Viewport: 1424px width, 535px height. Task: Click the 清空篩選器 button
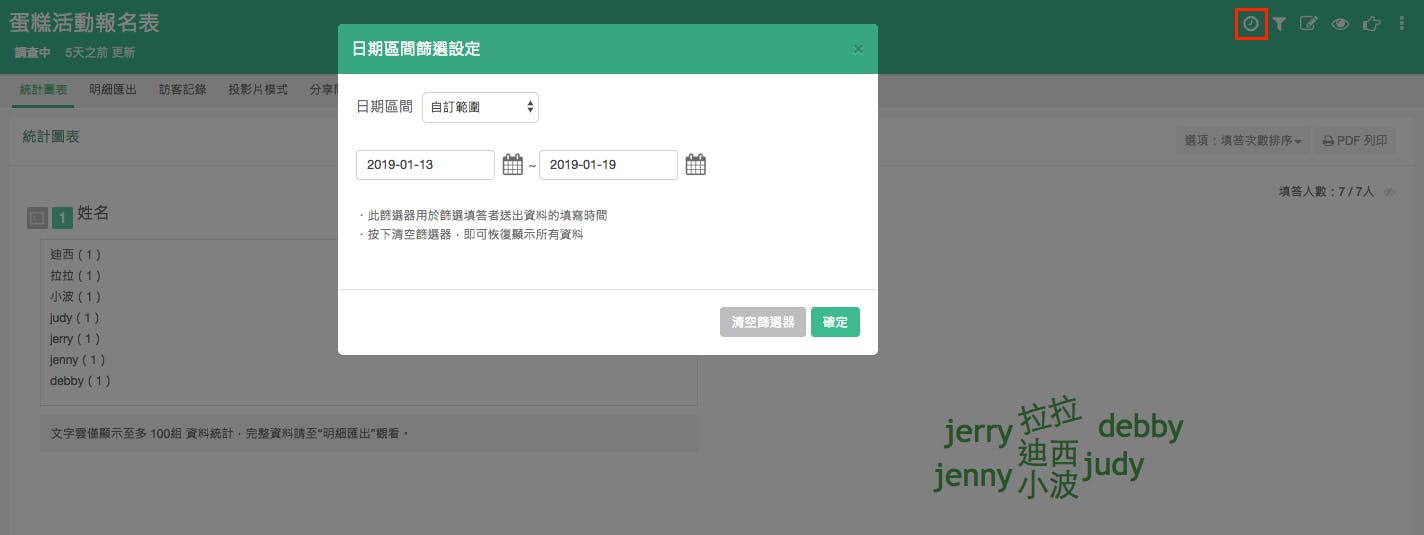tap(763, 322)
